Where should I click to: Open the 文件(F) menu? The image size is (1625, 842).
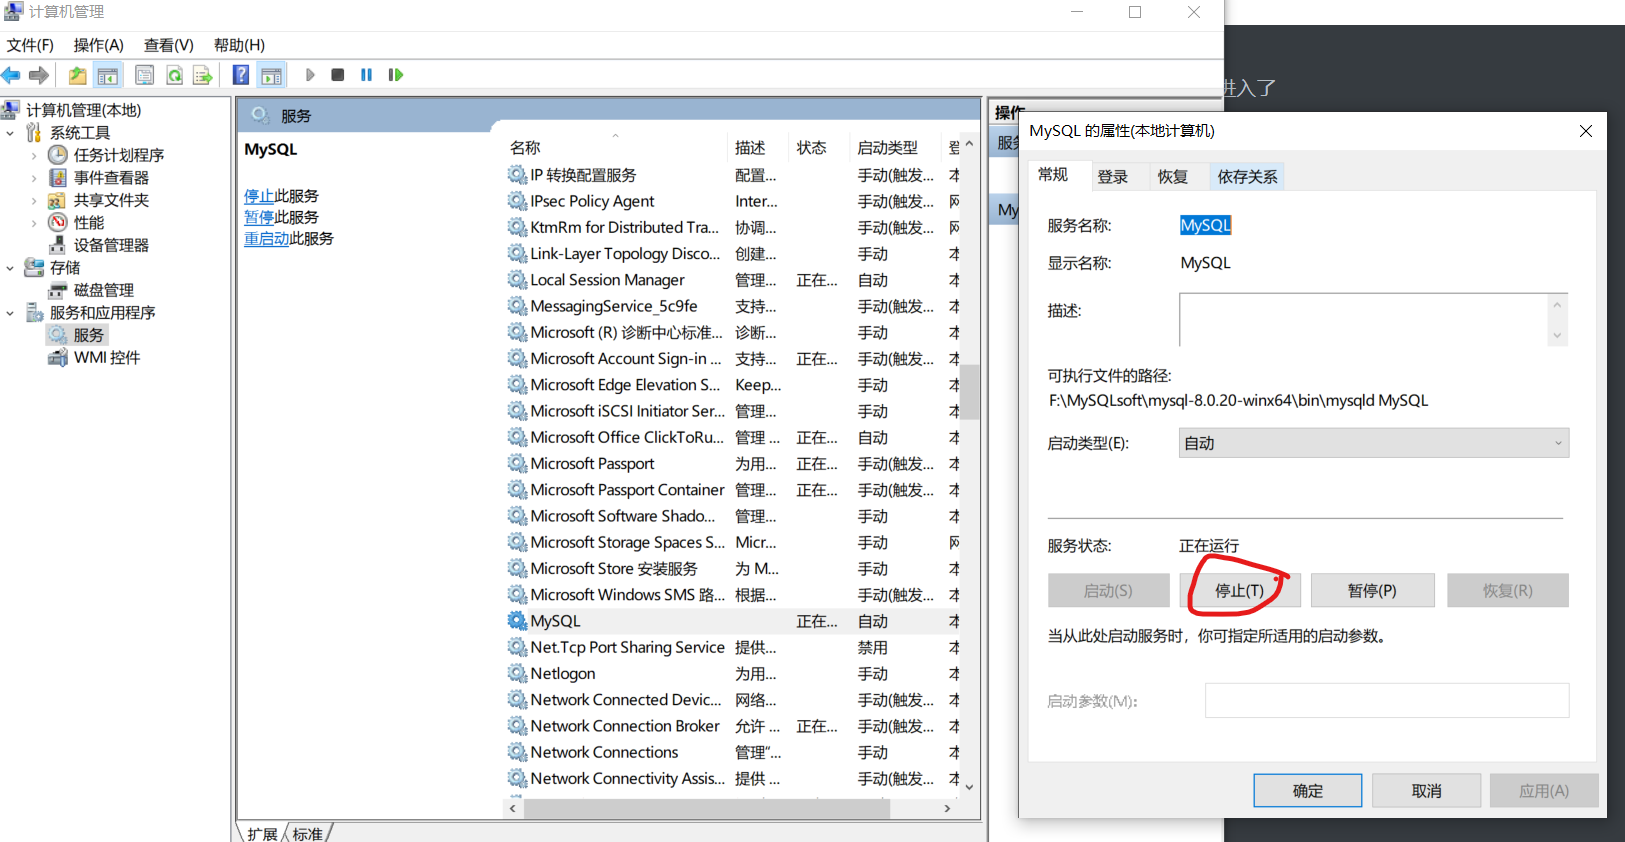[30, 45]
